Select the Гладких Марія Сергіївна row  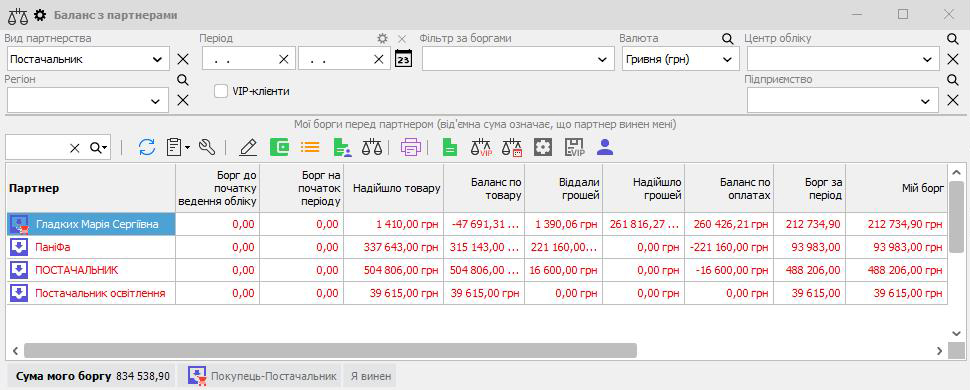pyautogui.click(x=476, y=224)
